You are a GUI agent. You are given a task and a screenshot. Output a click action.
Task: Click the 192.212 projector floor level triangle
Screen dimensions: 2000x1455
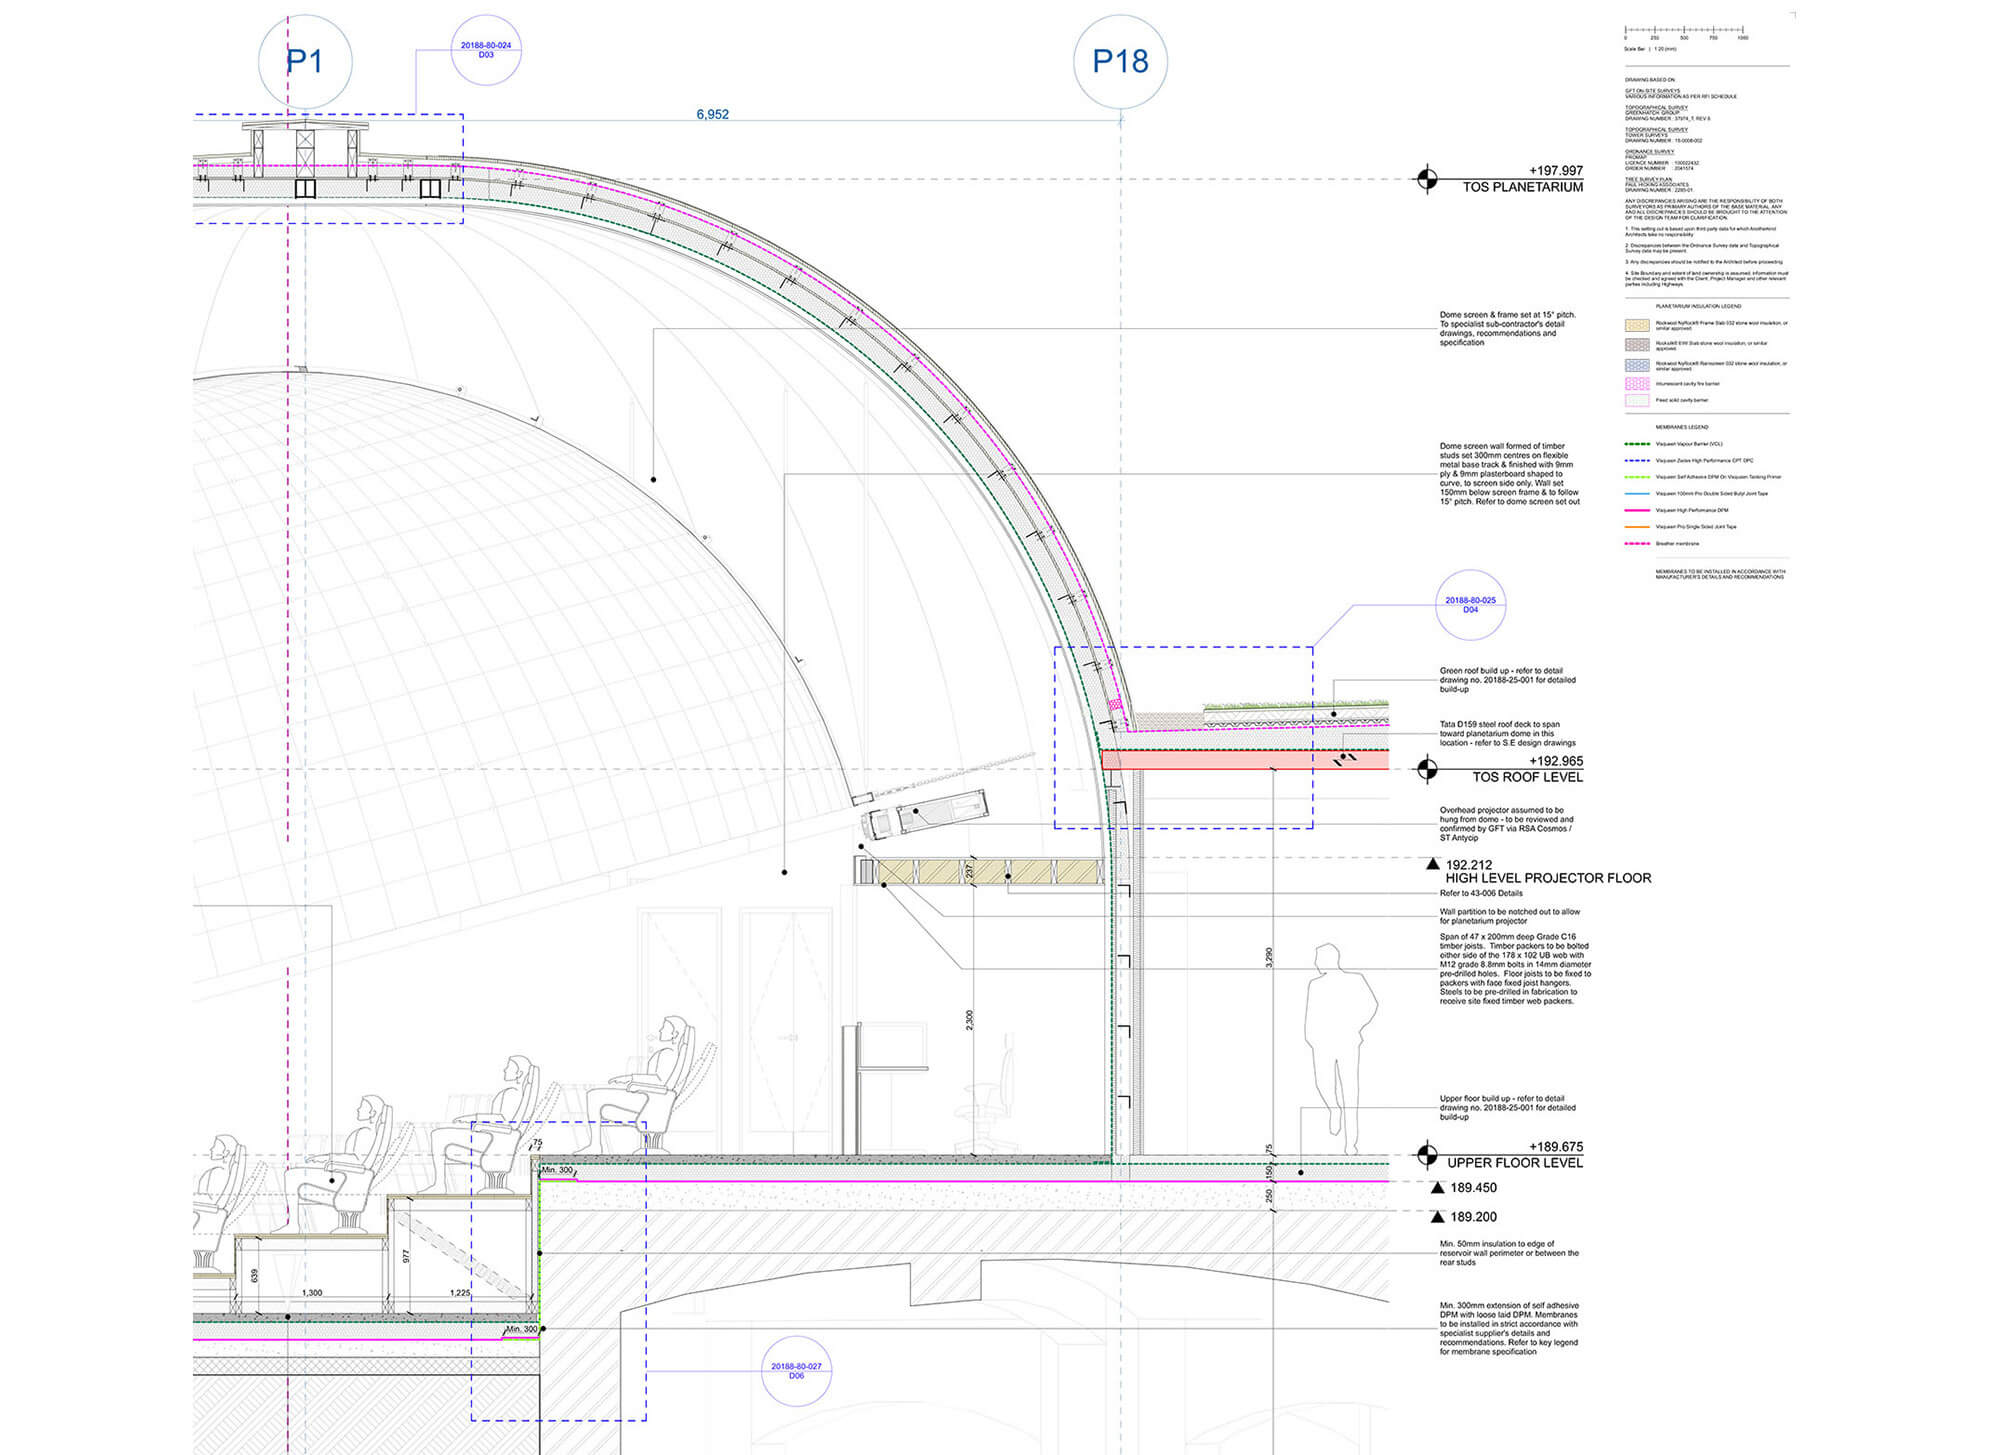(1433, 864)
